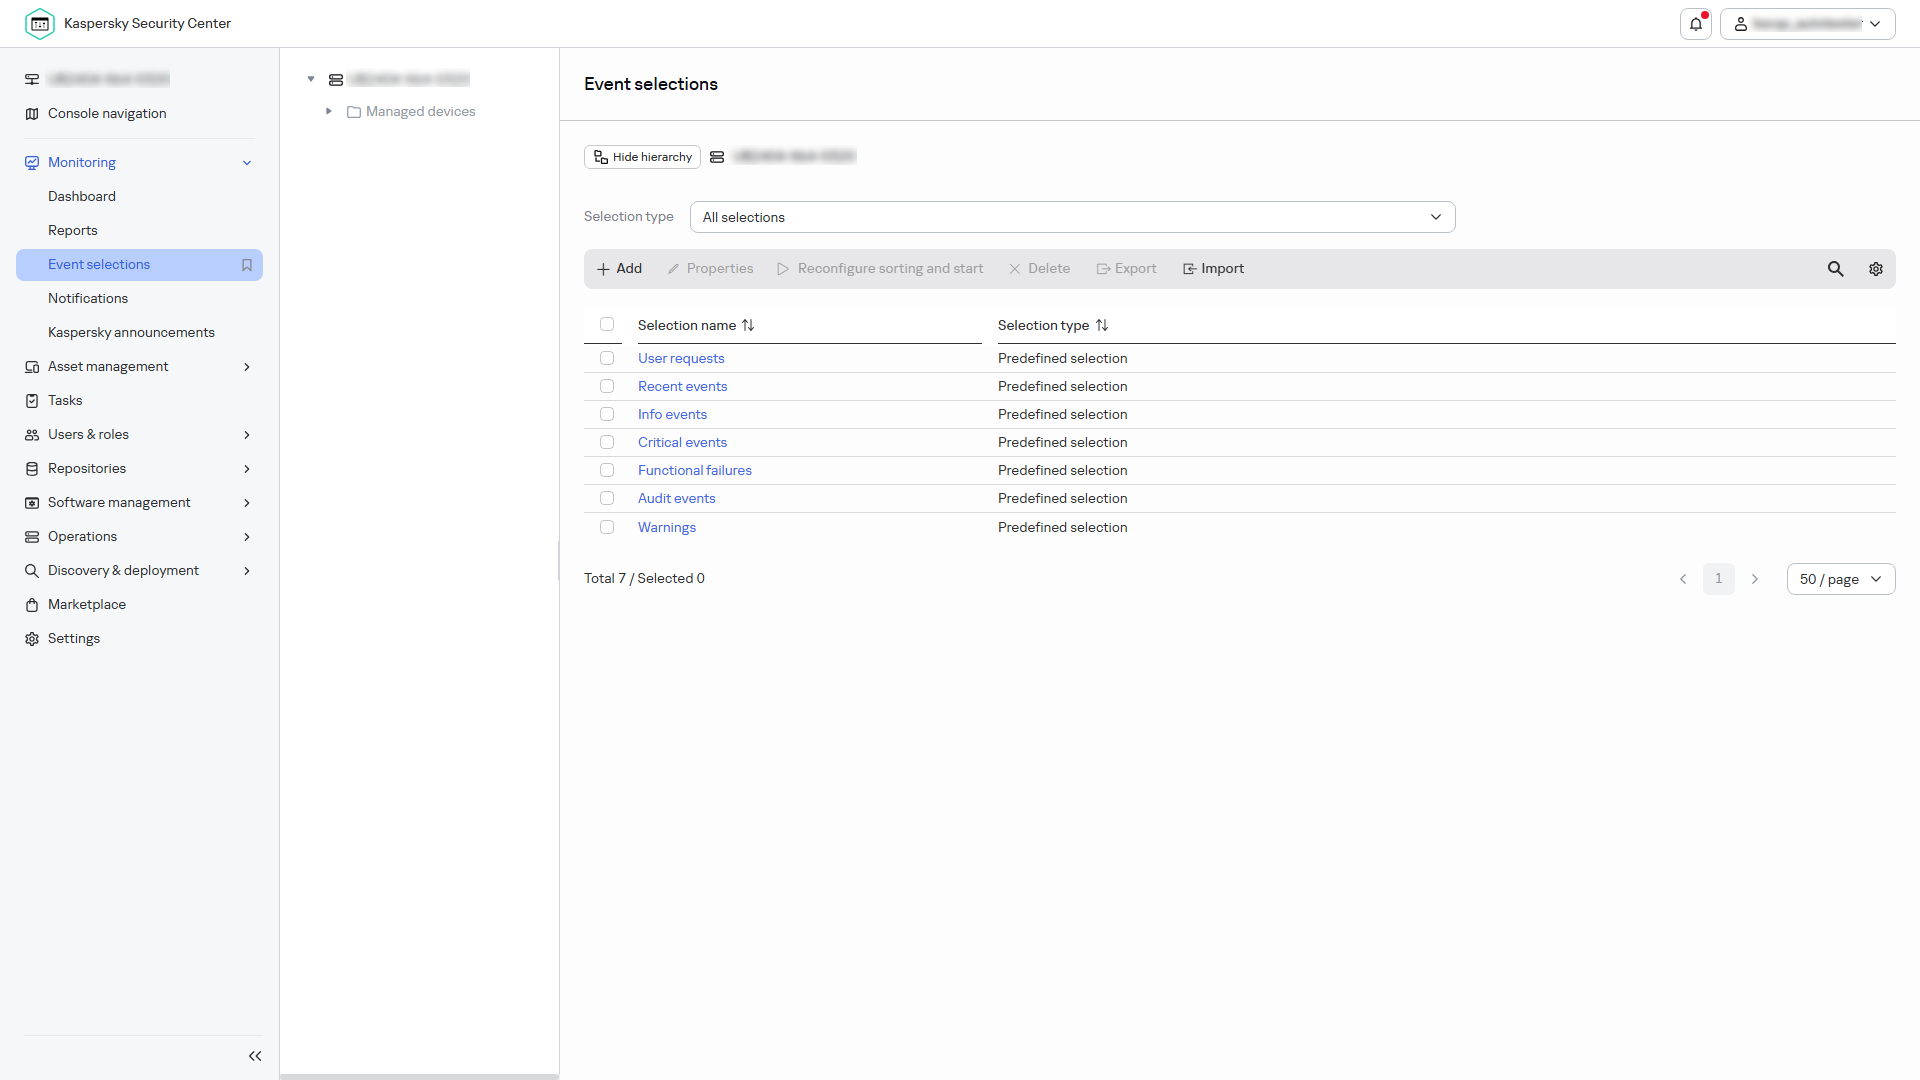Expand the Managed devices tree node

coord(328,111)
